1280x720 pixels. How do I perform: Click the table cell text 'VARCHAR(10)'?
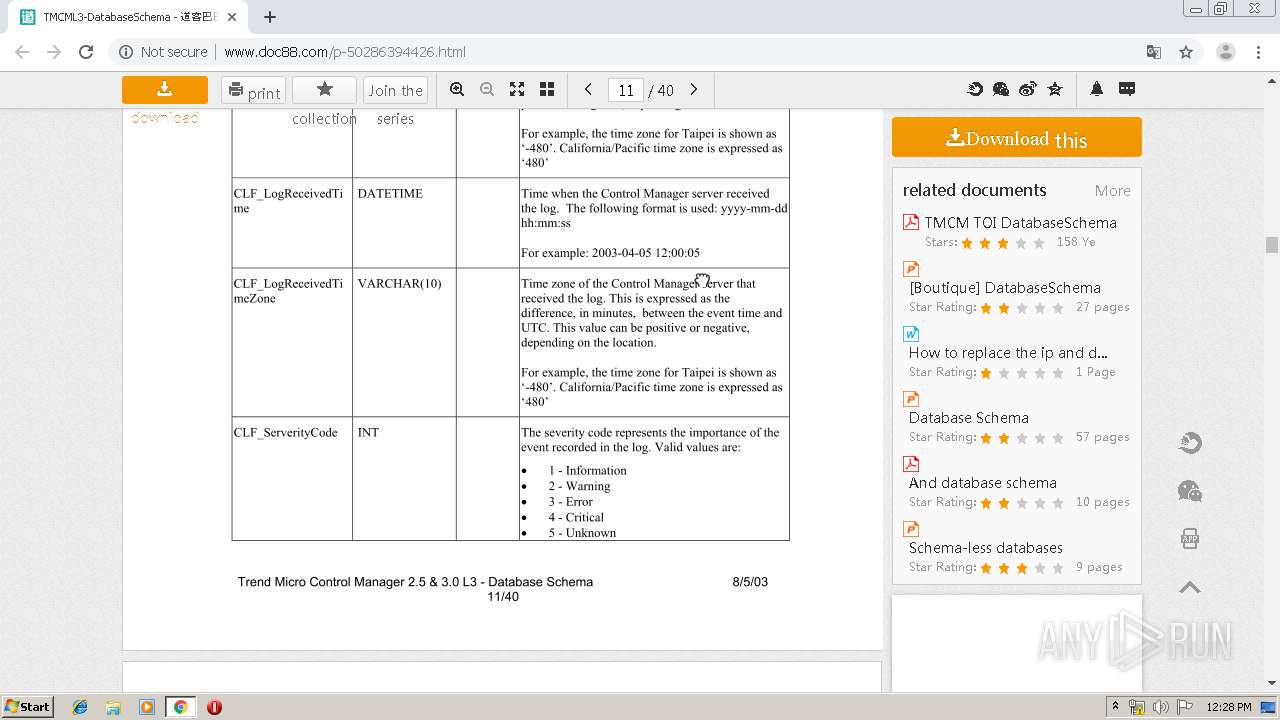pos(399,284)
